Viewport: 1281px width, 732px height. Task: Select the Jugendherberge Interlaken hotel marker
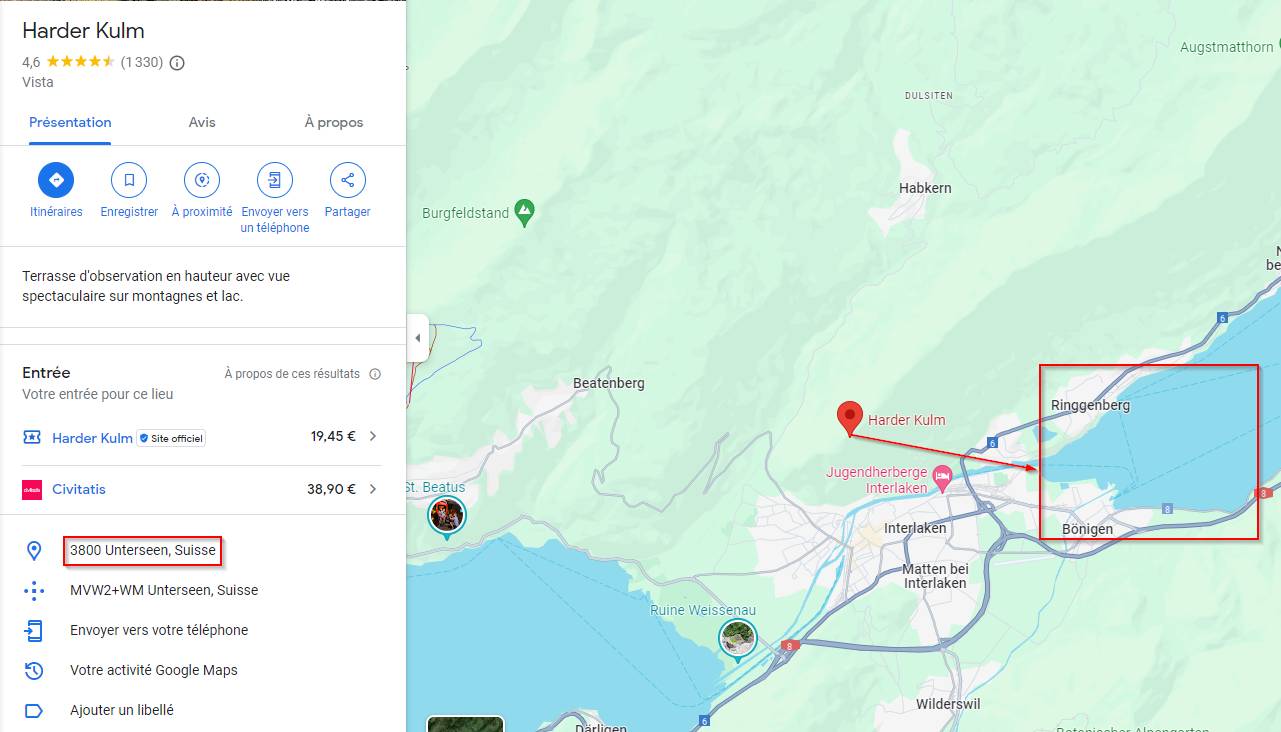(941, 479)
